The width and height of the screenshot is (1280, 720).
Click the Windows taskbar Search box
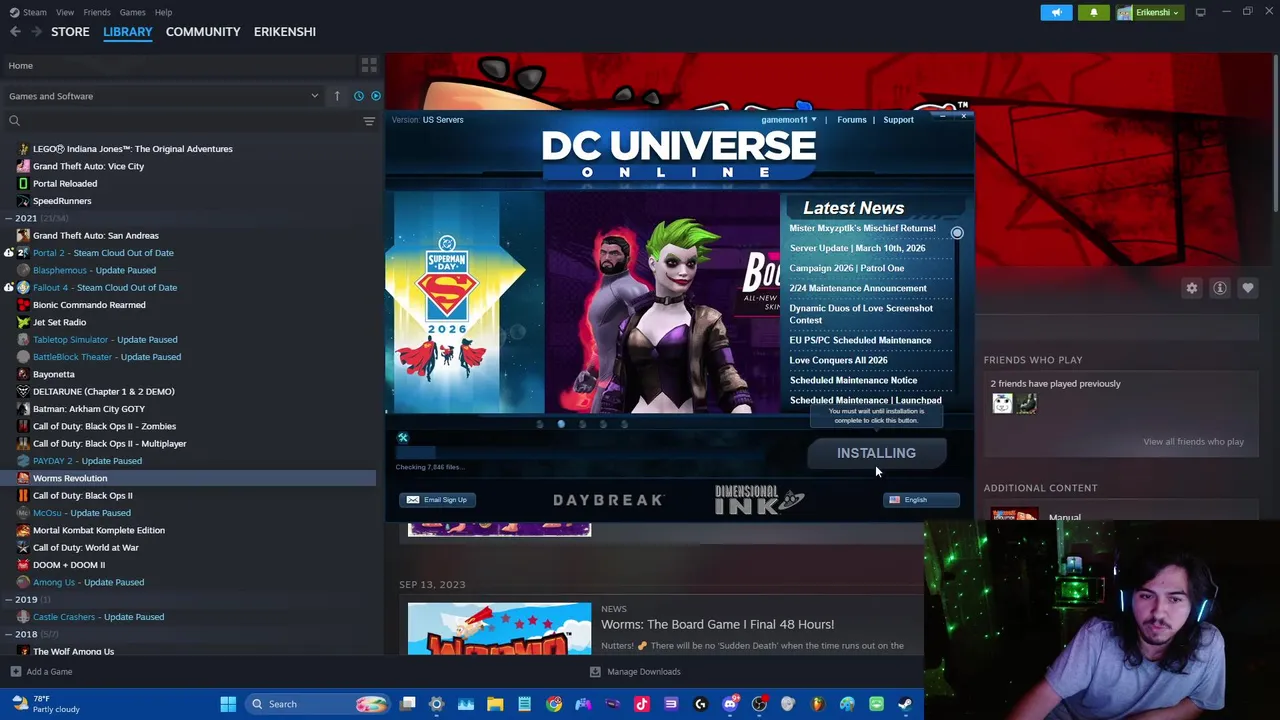(x=317, y=704)
